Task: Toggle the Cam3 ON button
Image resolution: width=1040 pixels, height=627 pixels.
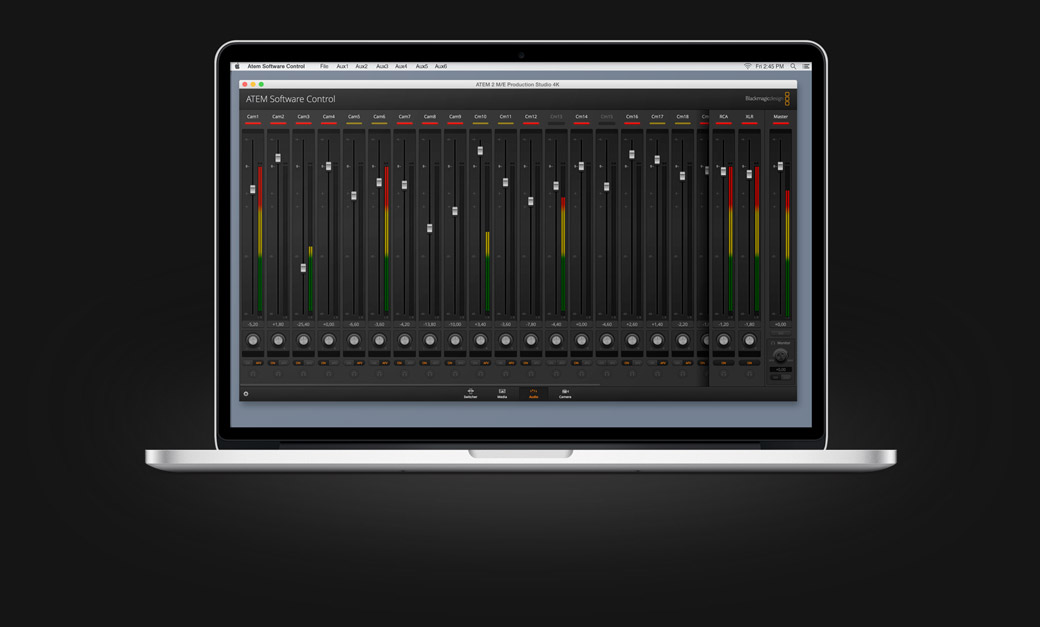Action: point(298,363)
